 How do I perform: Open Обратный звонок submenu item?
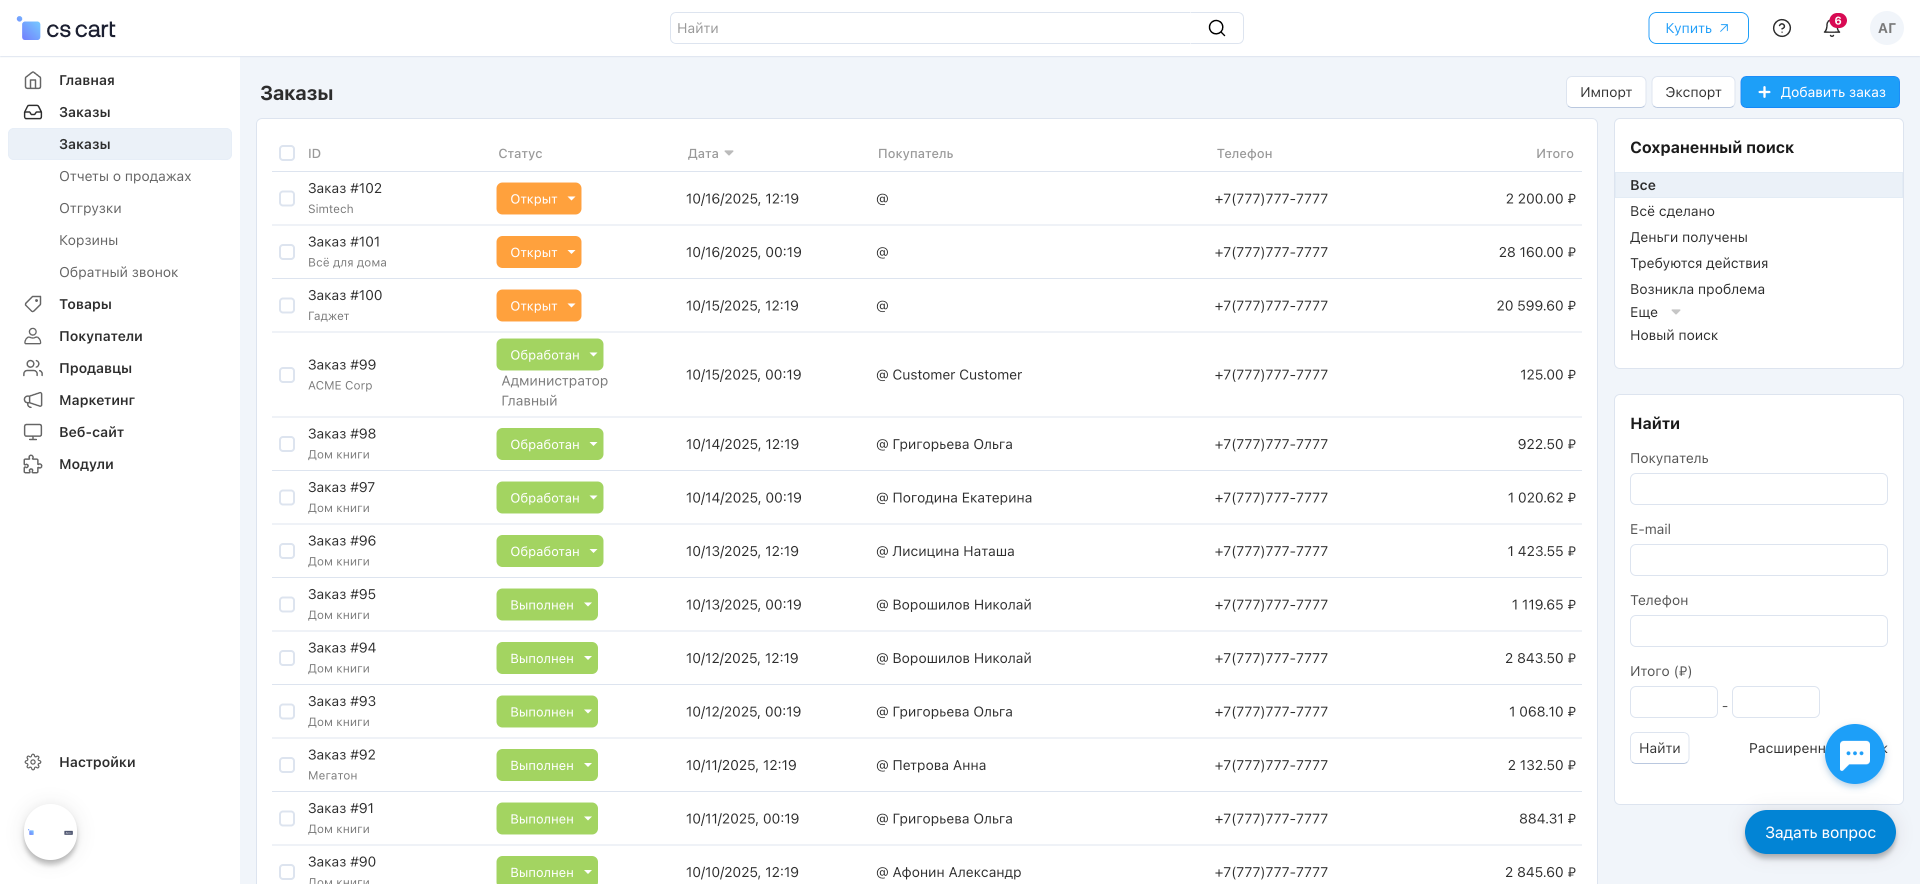[118, 272]
